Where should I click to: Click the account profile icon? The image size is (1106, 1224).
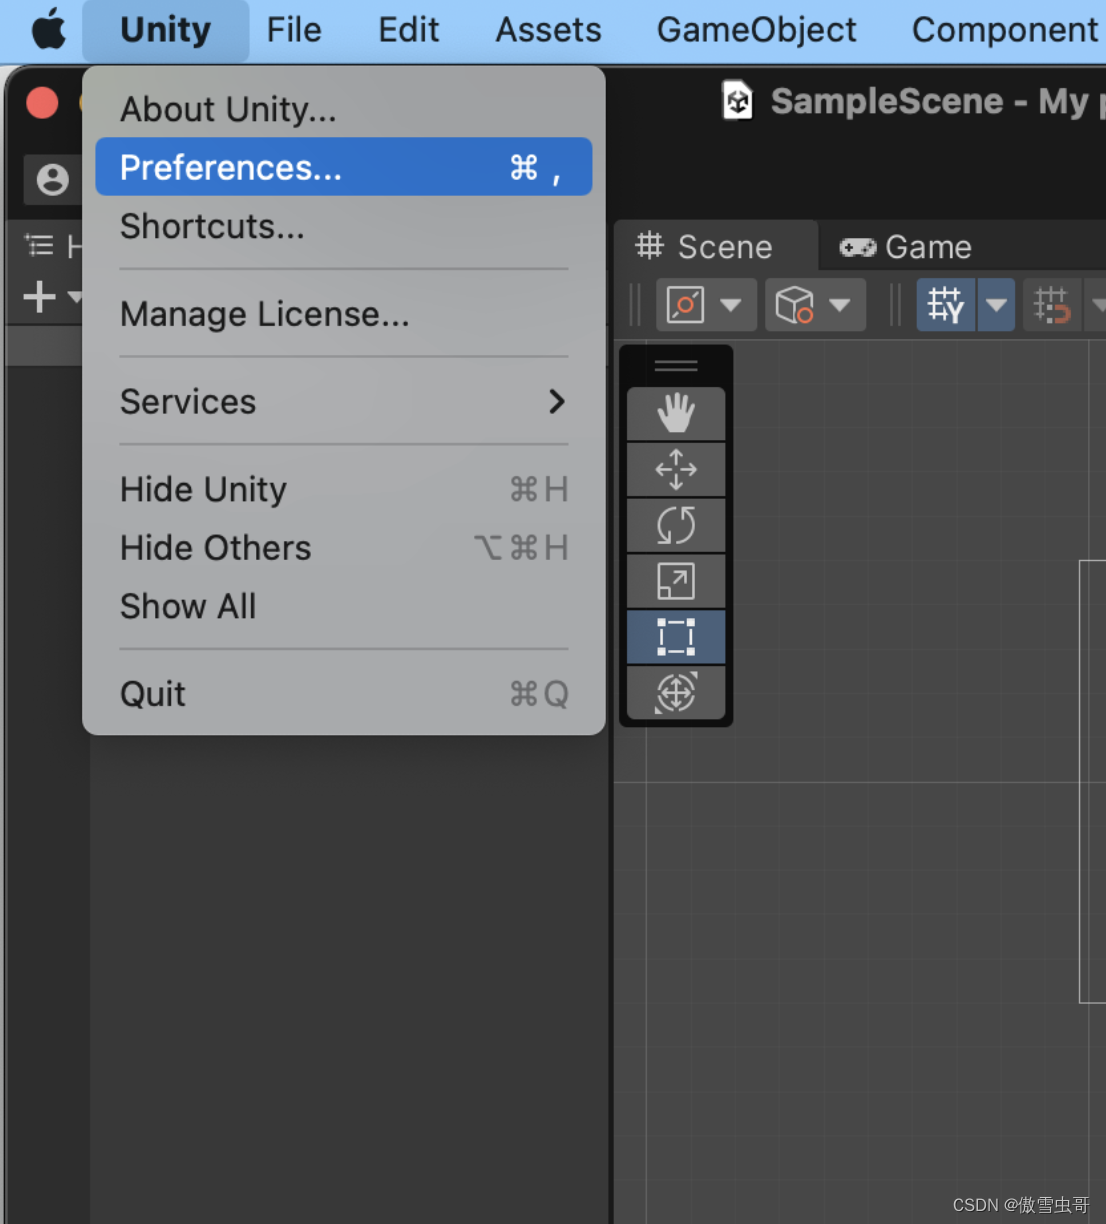tap(52, 180)
